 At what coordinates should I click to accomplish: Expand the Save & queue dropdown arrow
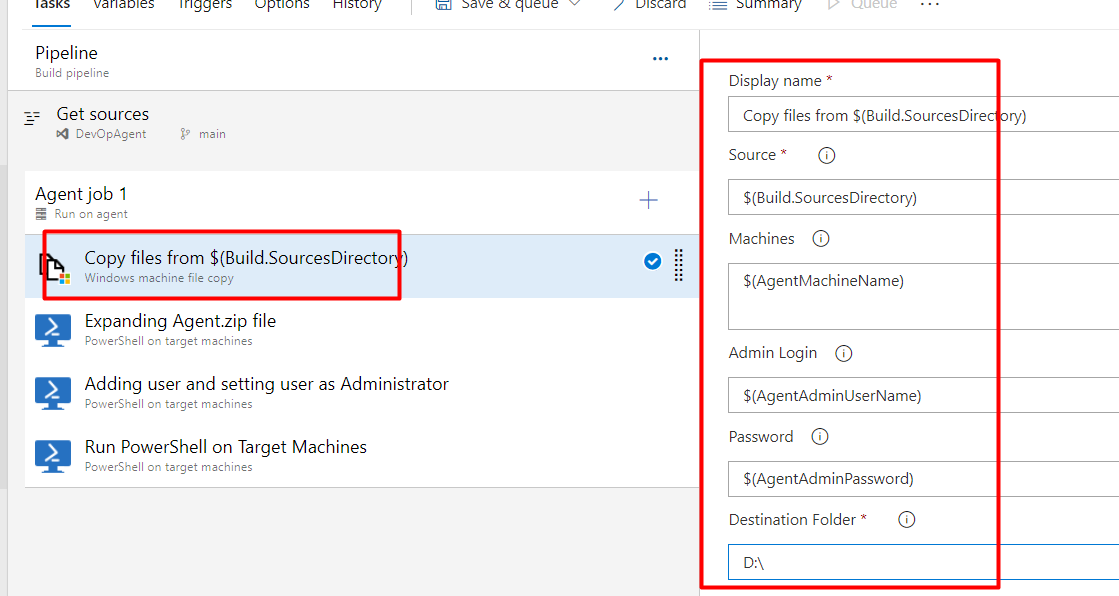(x=574, y=4)
